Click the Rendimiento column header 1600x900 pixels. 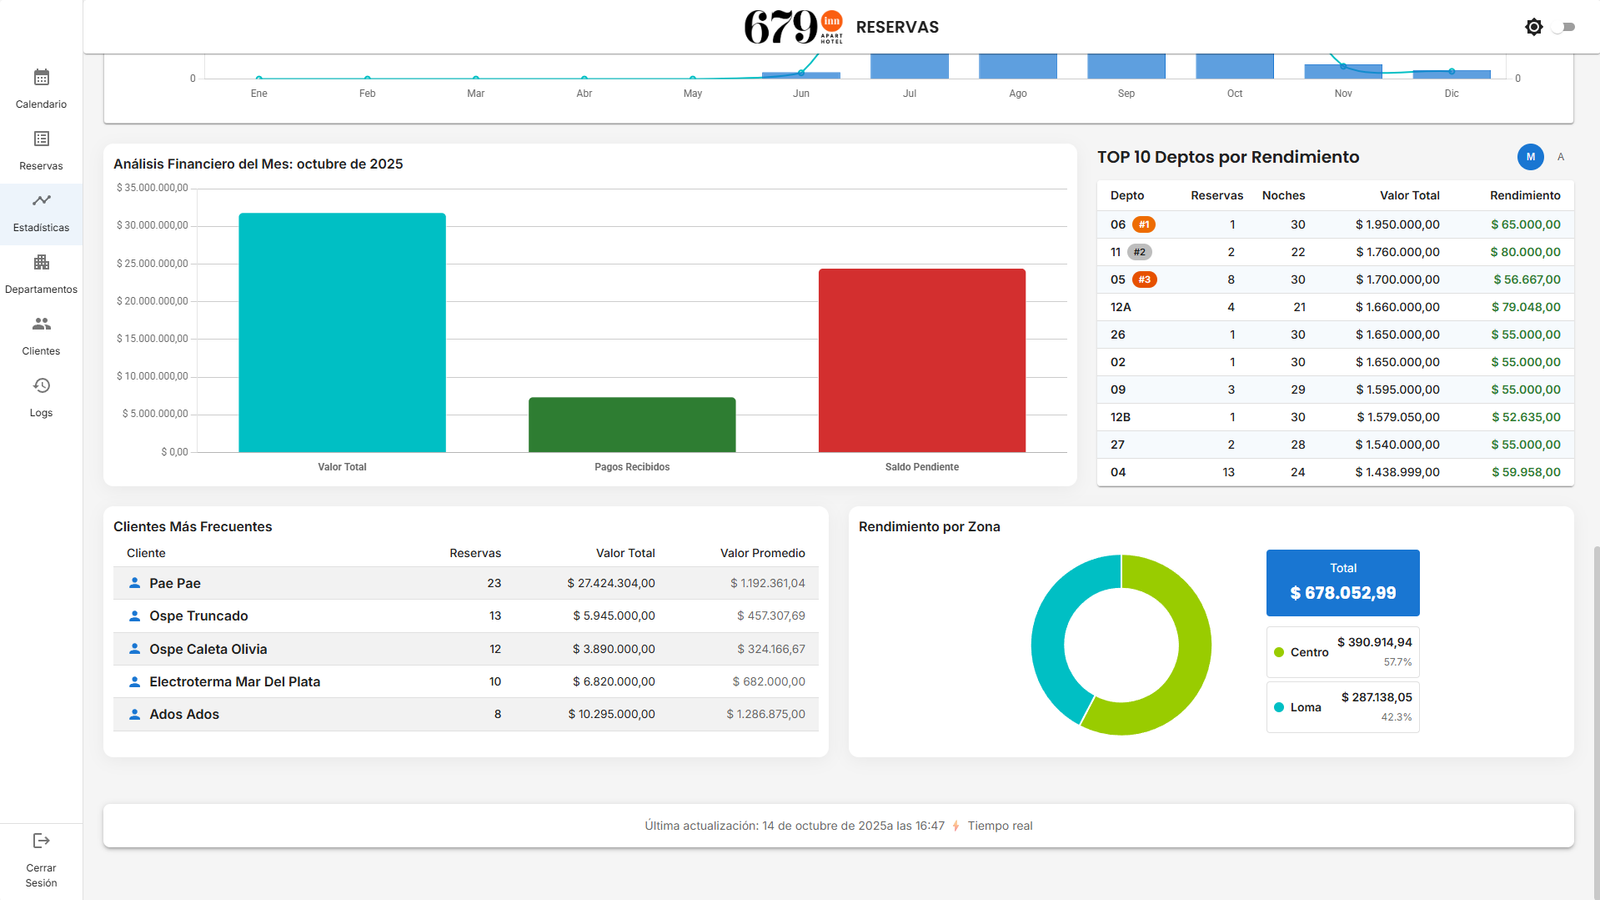(x=1524, y=196)
